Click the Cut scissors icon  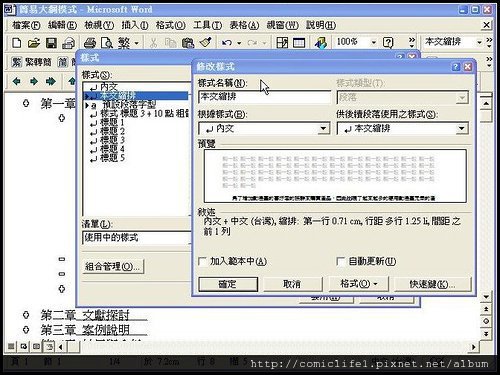coord(153,43)
